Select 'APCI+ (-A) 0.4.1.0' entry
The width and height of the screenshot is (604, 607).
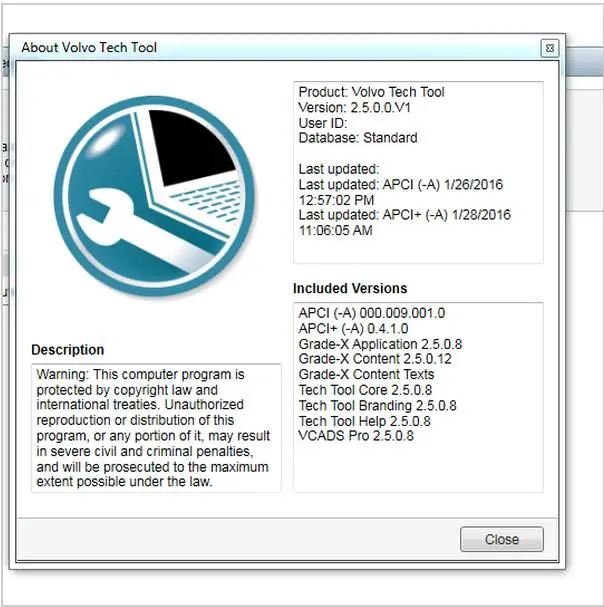(353, 329)
